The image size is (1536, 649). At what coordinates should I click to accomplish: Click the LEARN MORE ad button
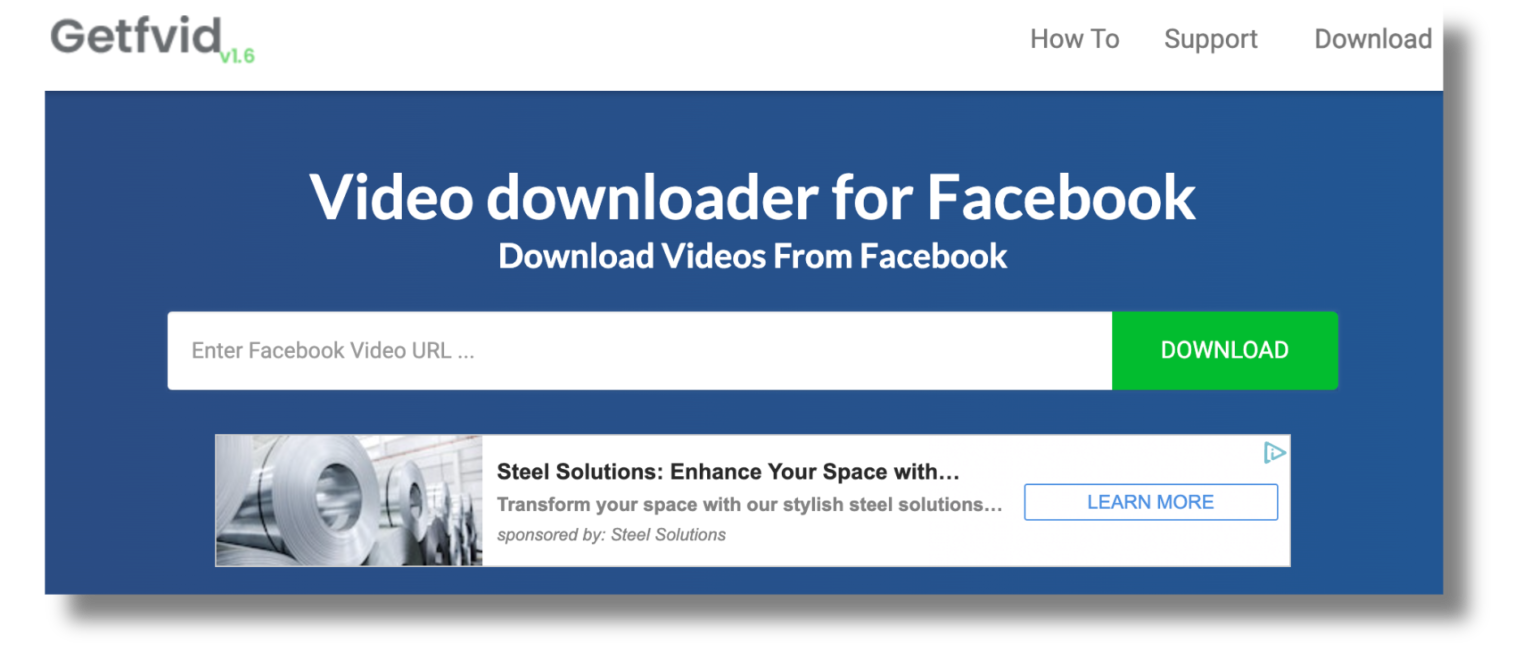tap(1150, 501)
